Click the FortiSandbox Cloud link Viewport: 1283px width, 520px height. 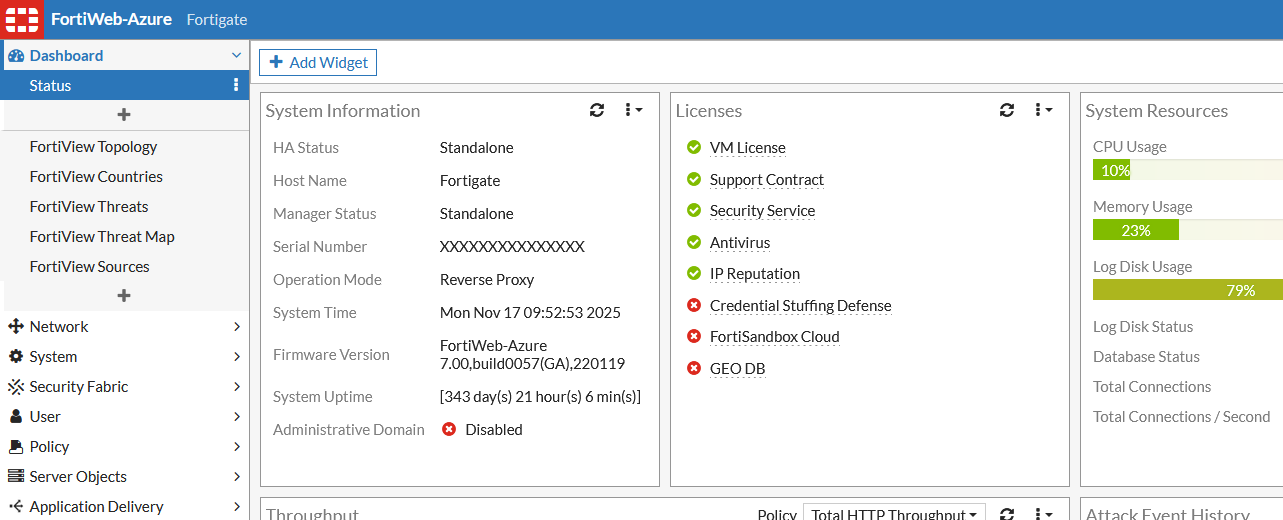tap(775, 337)
